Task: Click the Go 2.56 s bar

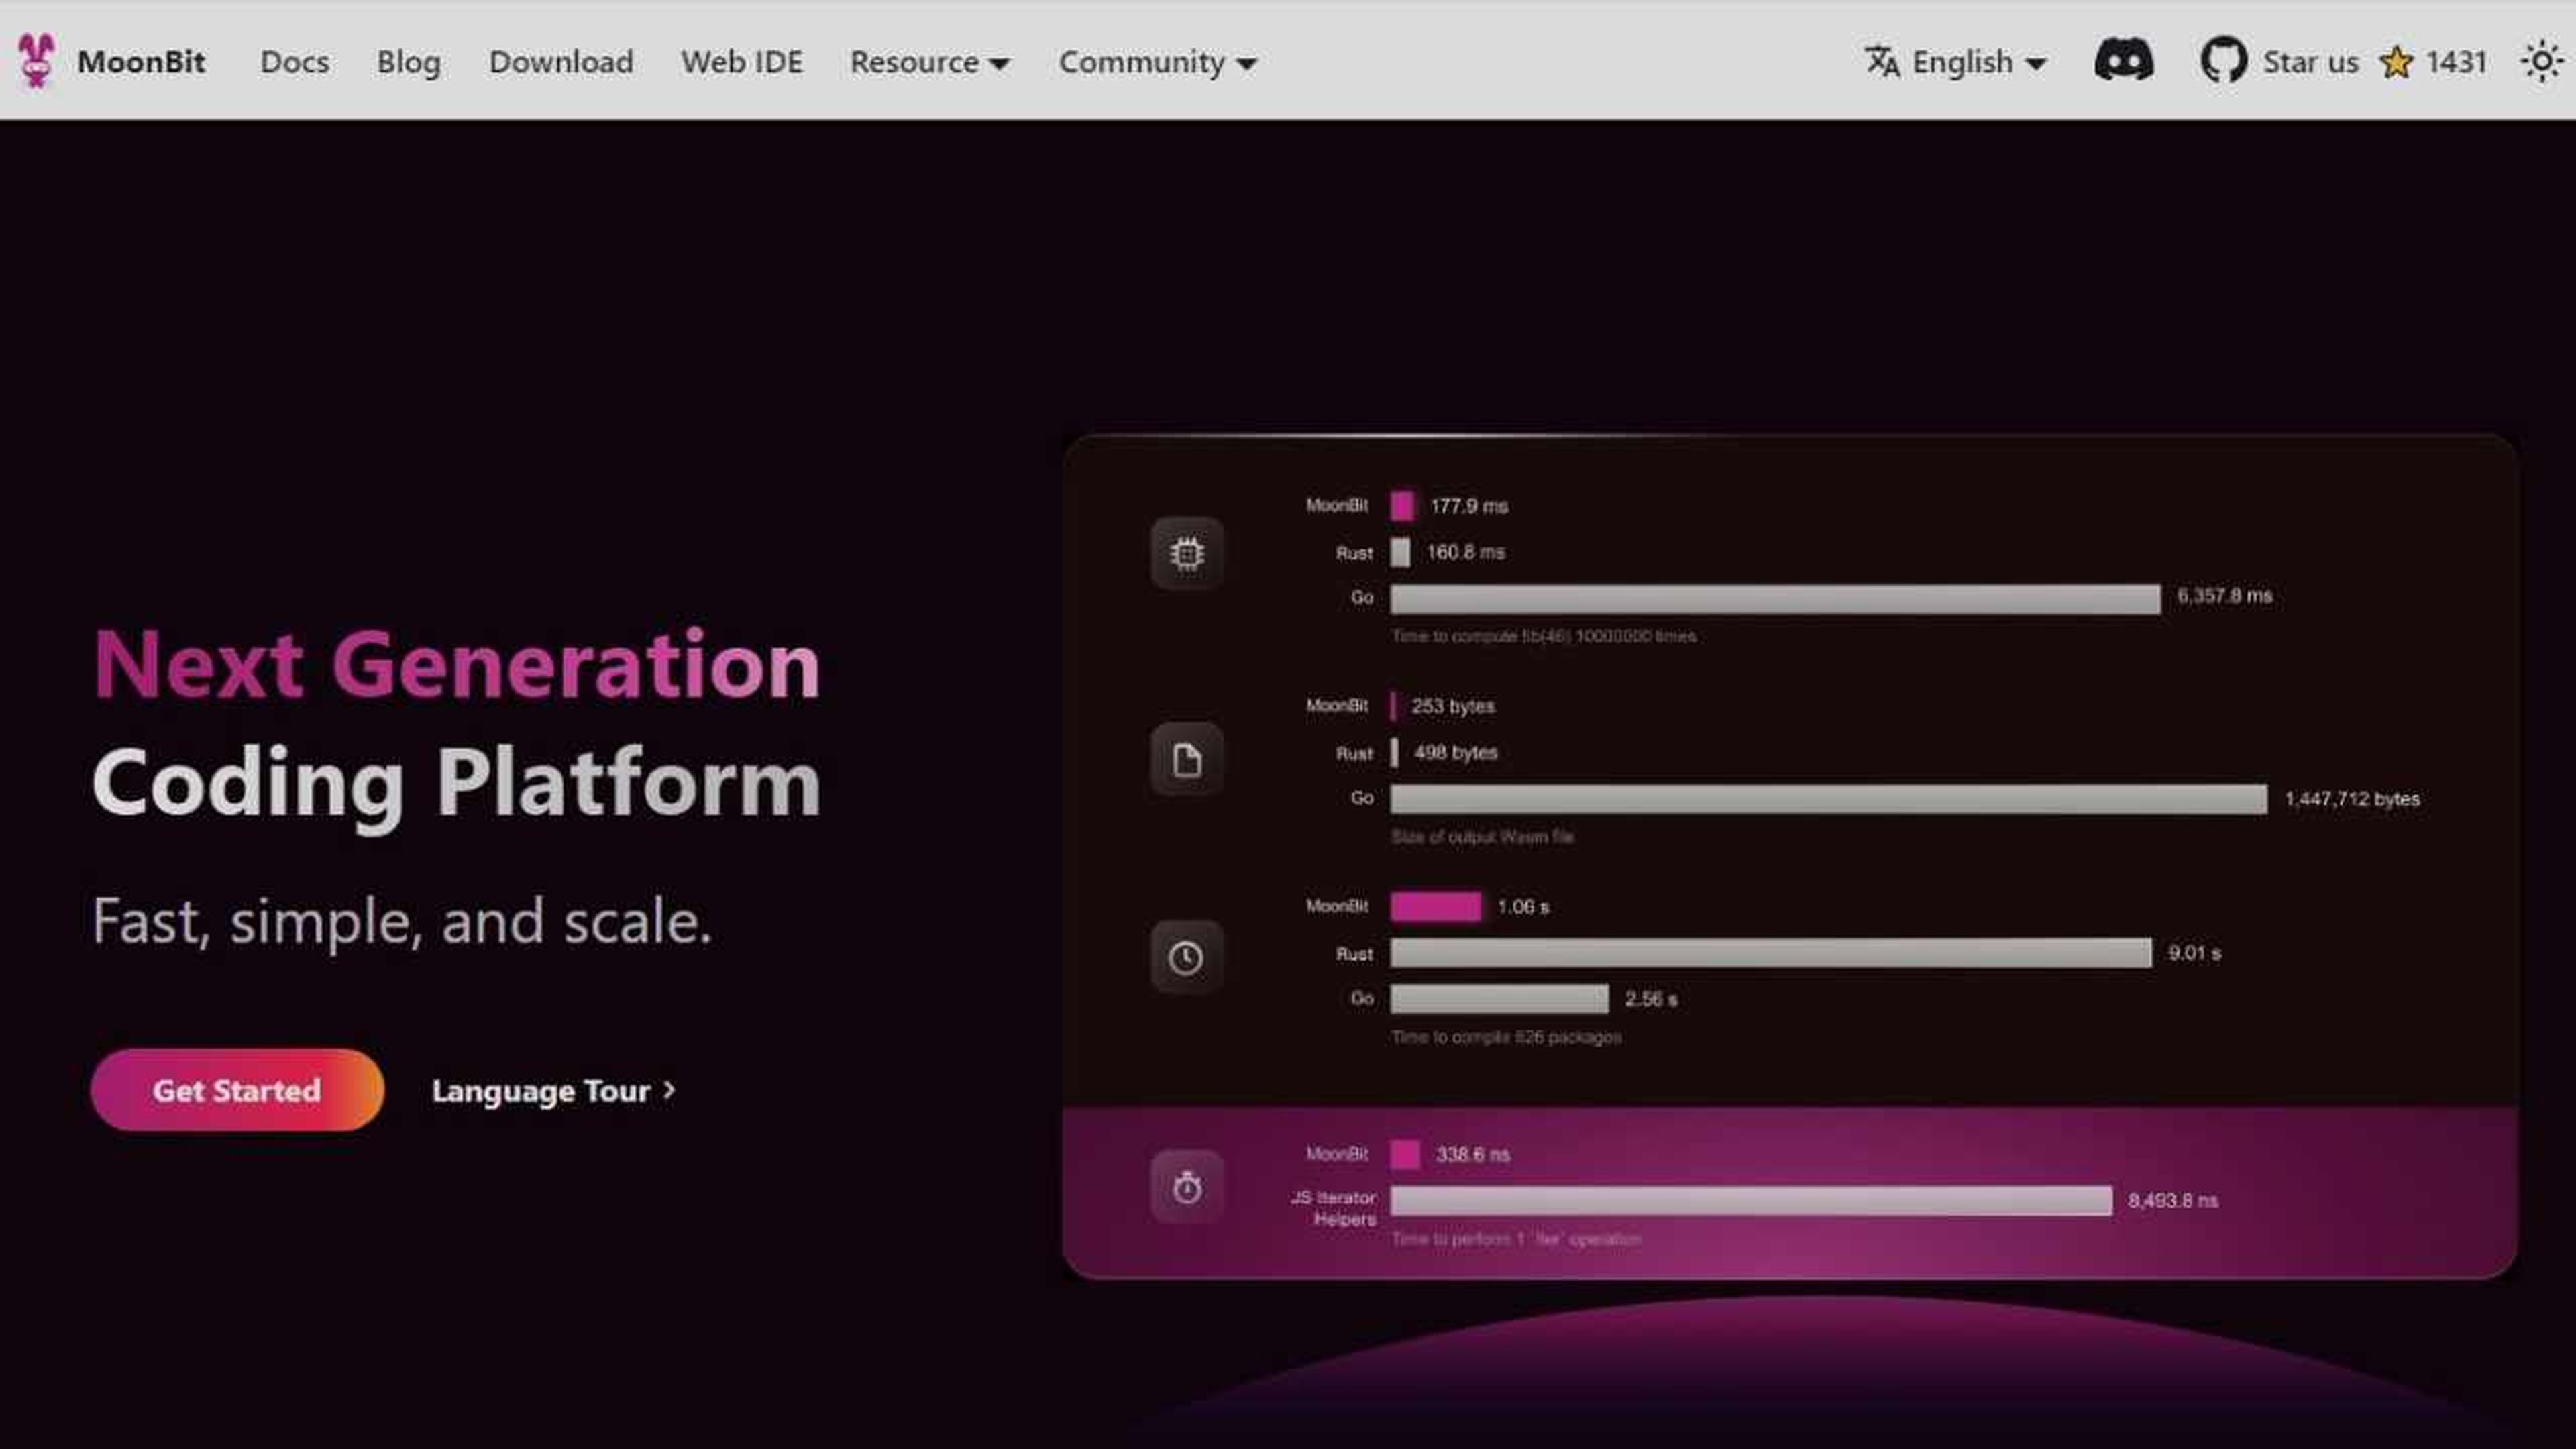Action: click(1499, 999)
